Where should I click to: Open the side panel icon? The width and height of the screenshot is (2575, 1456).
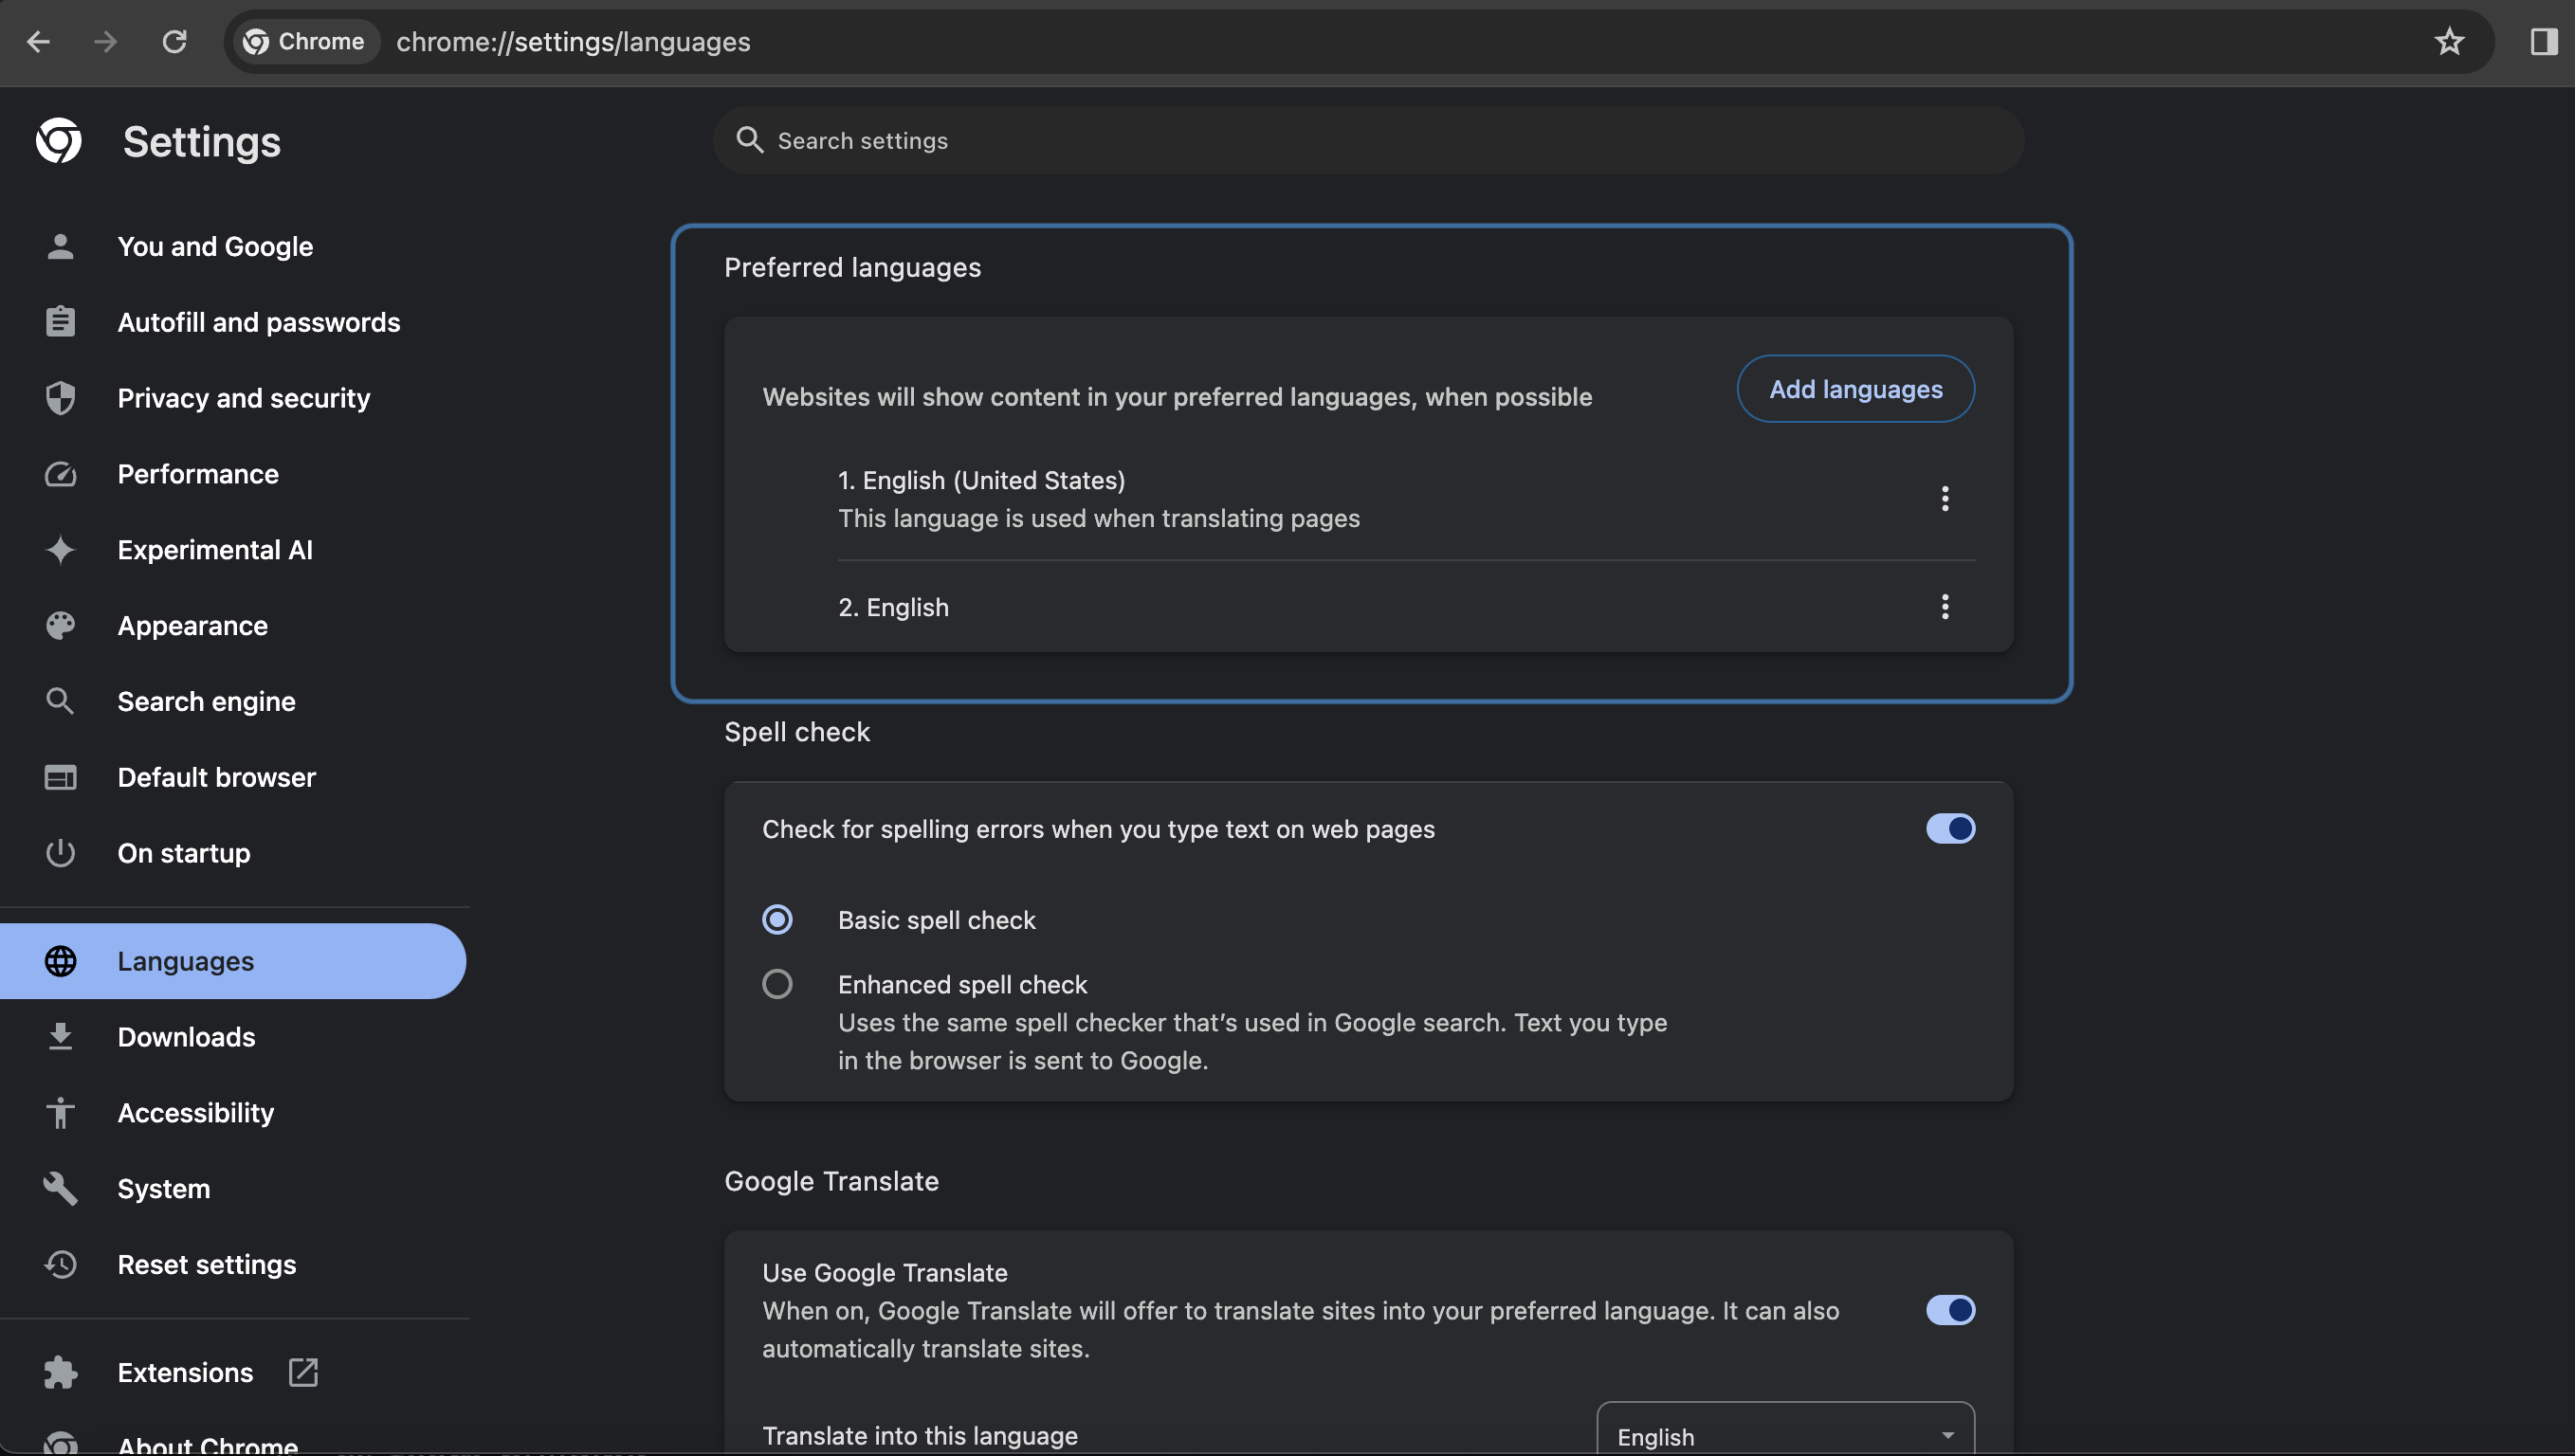[x=2543, y=41]
